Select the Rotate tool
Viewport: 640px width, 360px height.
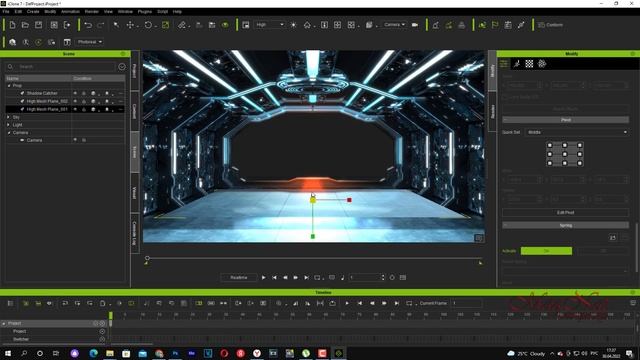(x=148, y=25)
